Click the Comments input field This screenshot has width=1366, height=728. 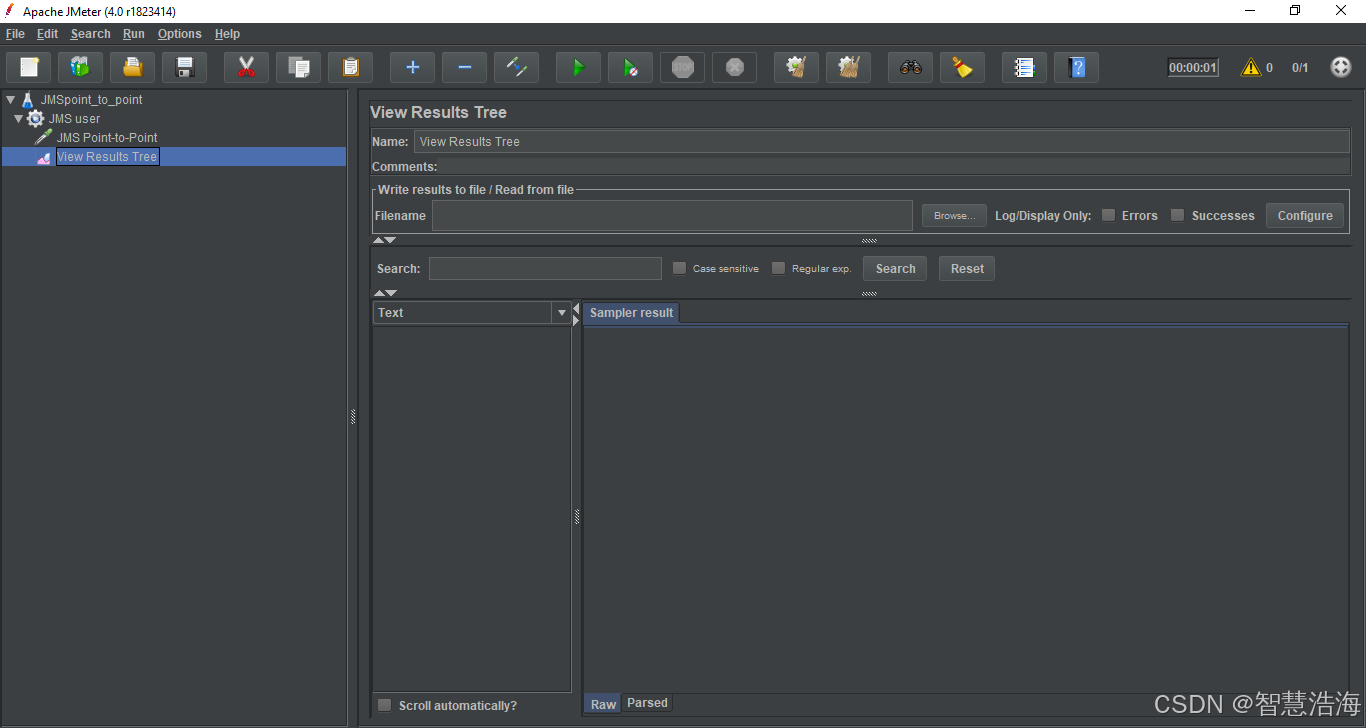click(x=895, y=166)
